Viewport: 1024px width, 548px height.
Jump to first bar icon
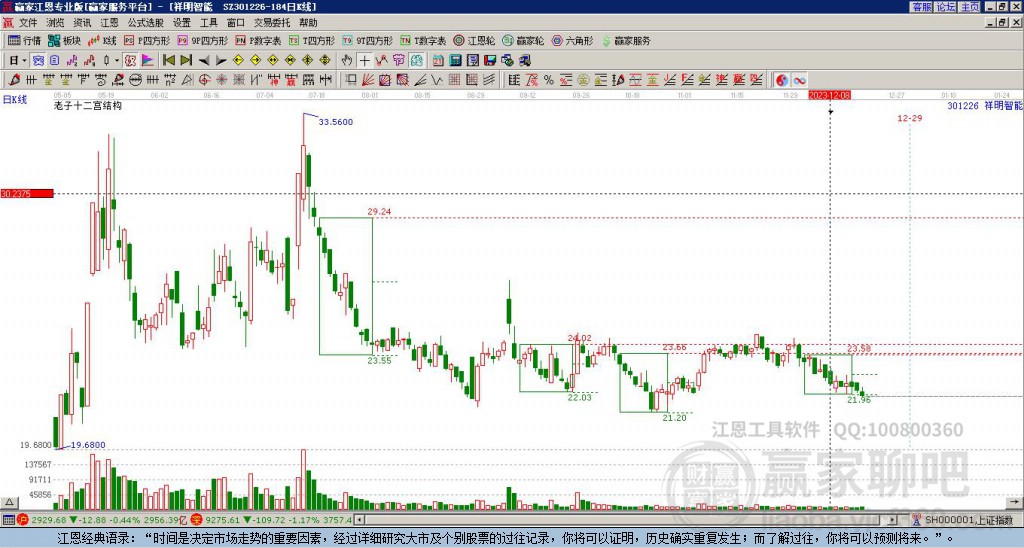coord(168,60)
